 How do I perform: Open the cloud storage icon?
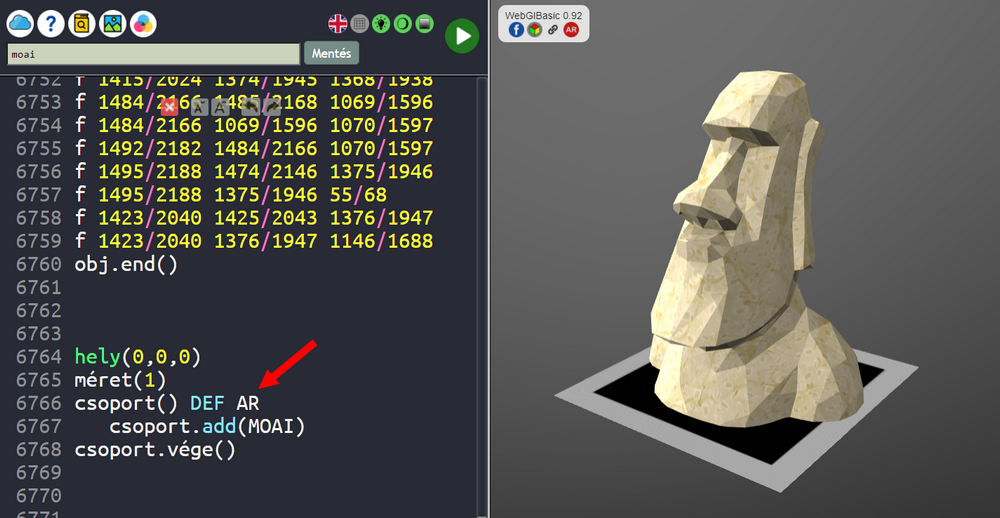[x=20, y=22]
